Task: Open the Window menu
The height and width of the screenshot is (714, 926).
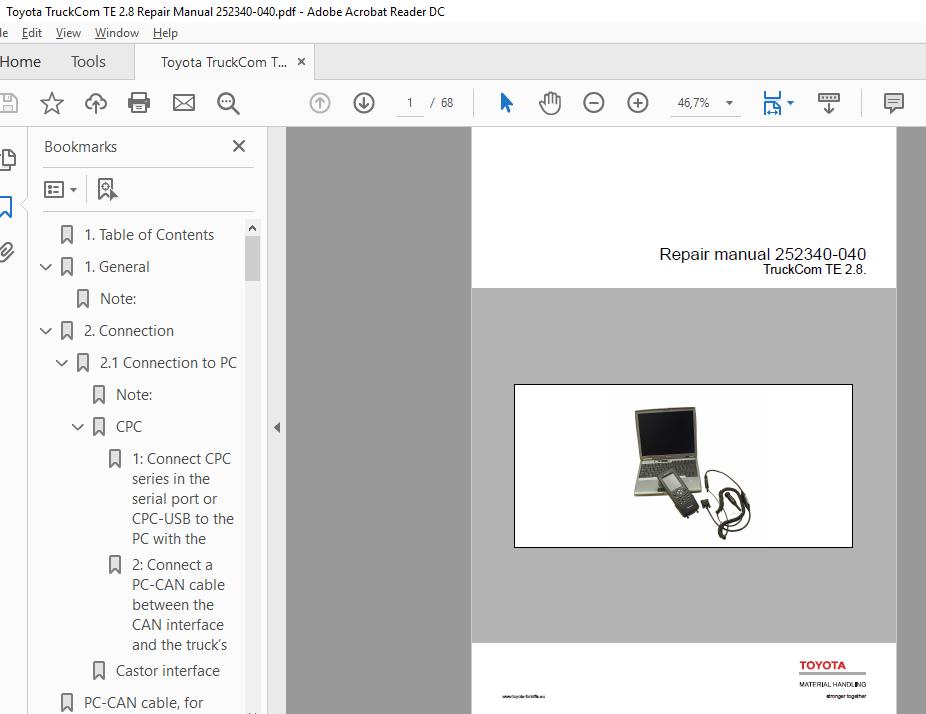Action: (x=117, y=33)
